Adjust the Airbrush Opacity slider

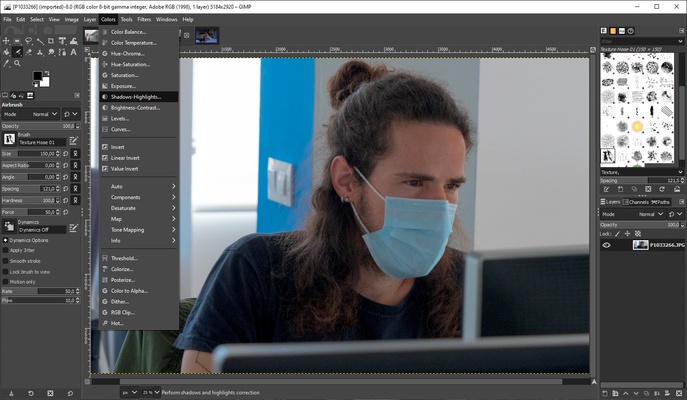41,126
